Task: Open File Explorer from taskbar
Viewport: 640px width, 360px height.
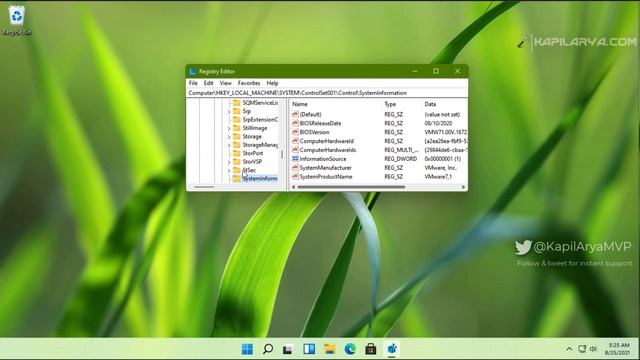Action: pyautogui.click(x=329, y=349)
